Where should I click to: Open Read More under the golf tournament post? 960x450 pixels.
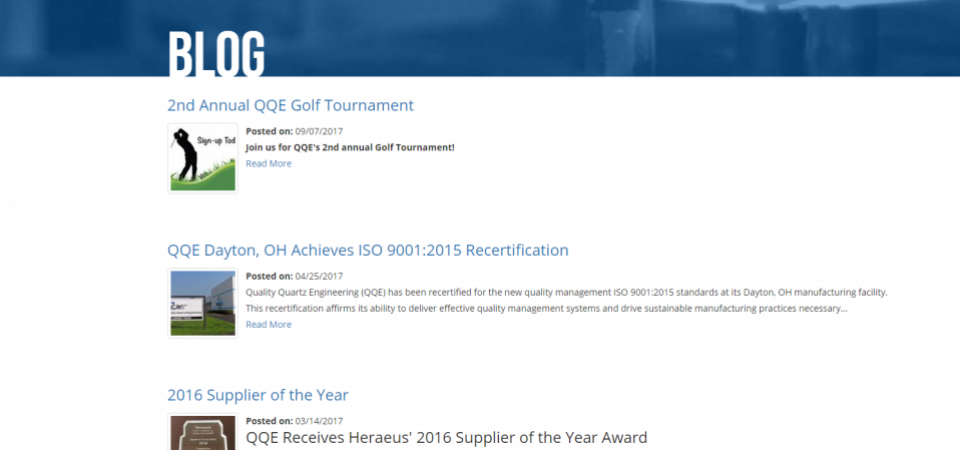click(x=268, y=163)
